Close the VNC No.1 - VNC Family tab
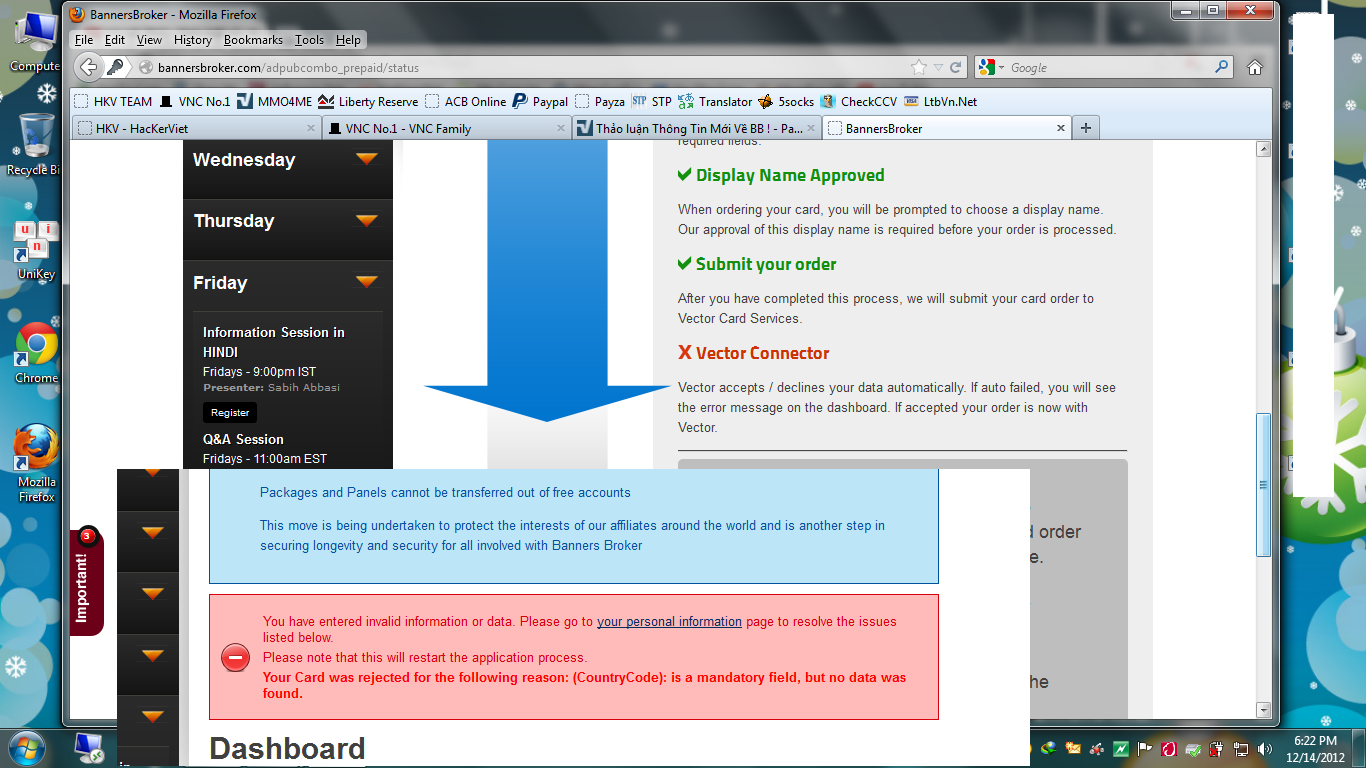1366x768 pixels. coord(560,128)
